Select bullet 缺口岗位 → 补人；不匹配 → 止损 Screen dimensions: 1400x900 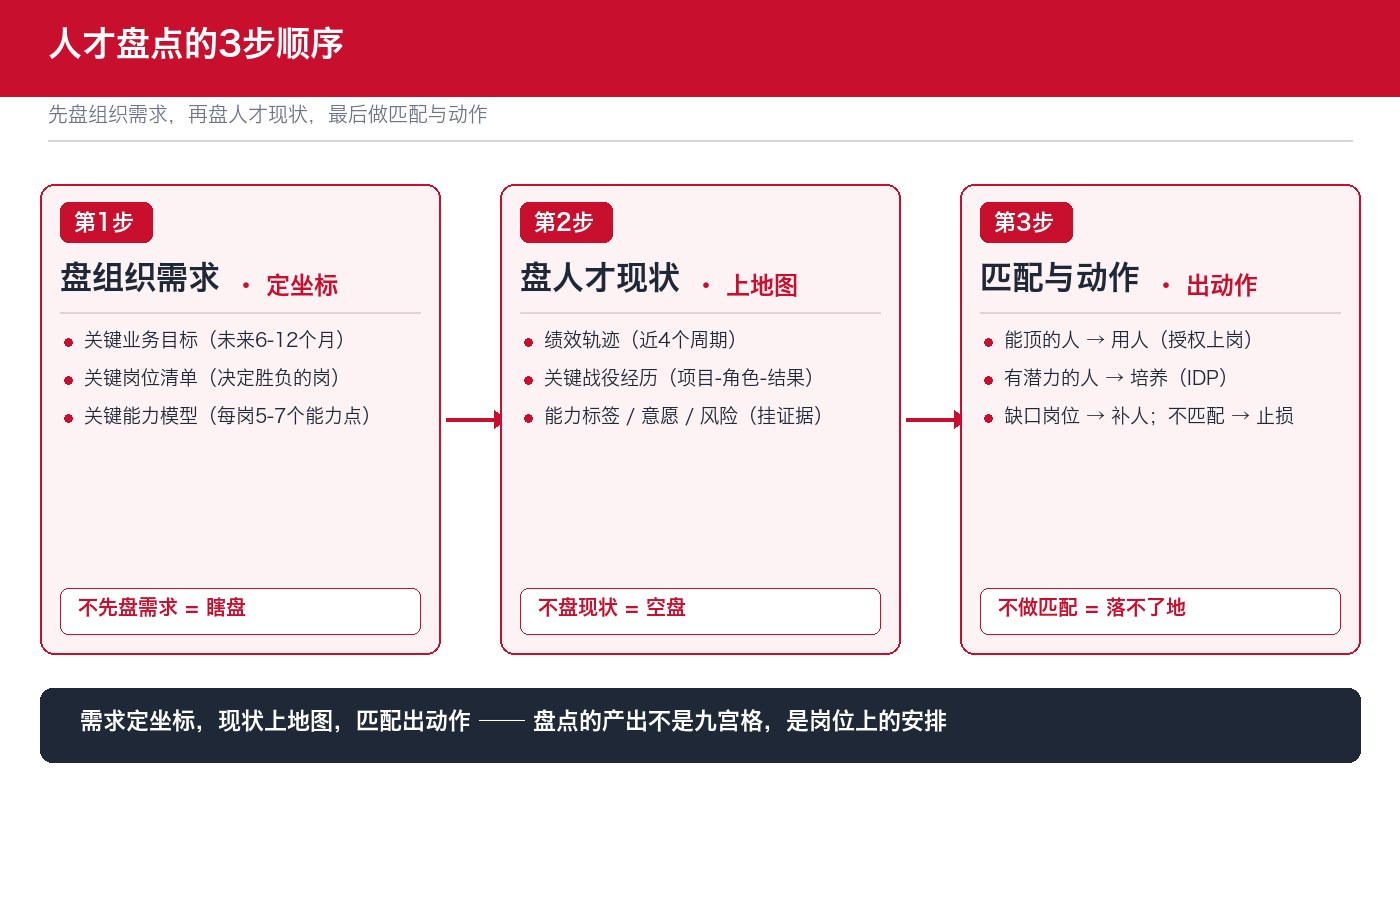coord(1138,416)
